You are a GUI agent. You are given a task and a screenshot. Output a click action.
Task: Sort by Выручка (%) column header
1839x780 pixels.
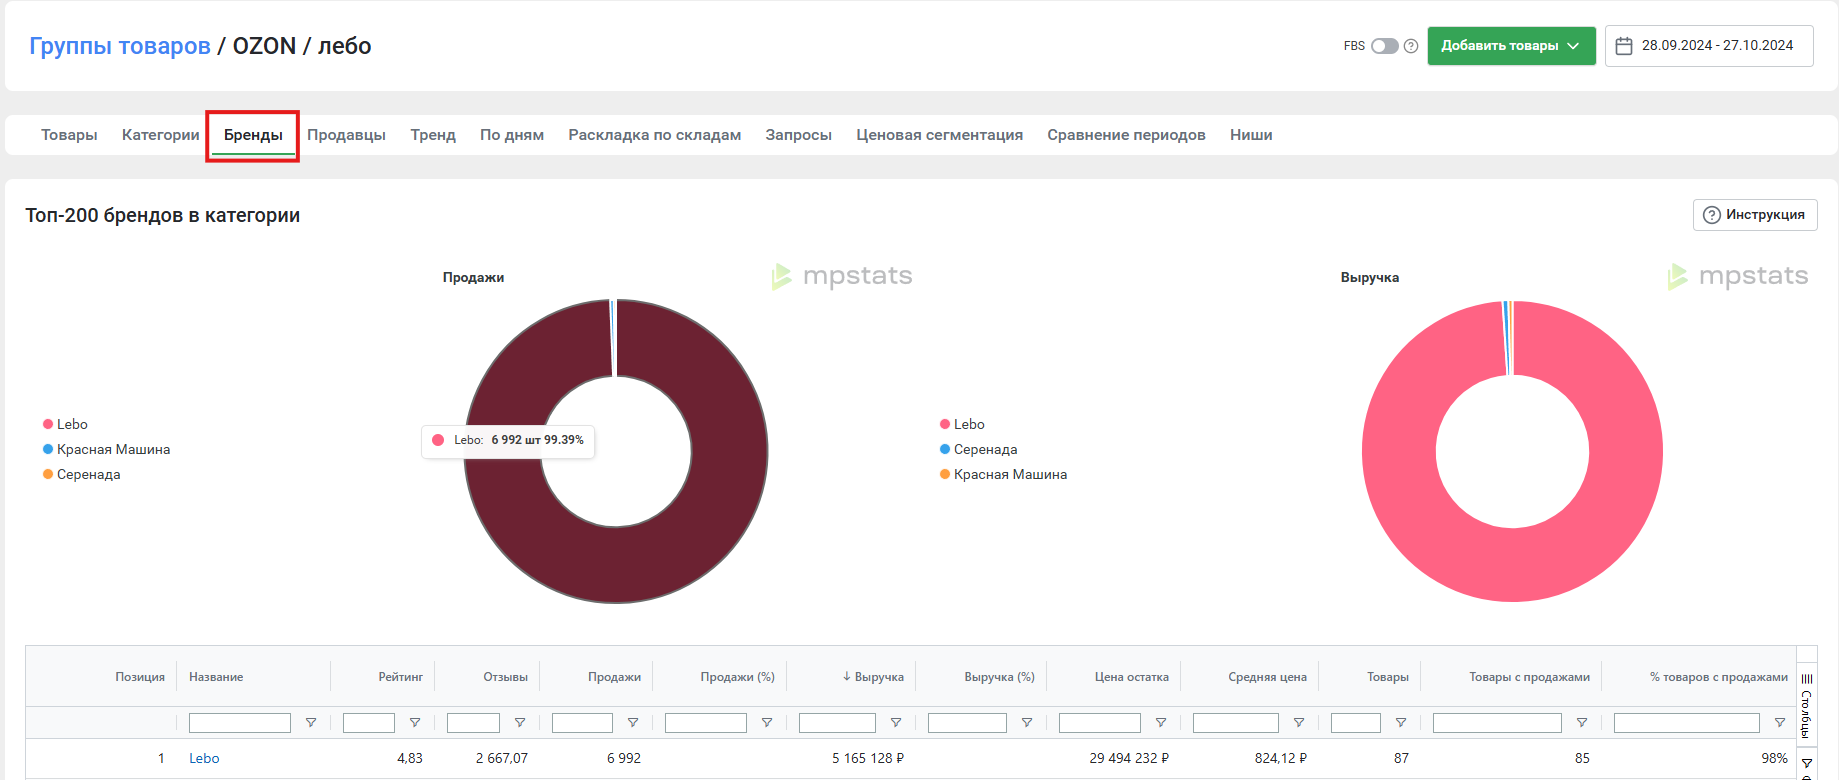click(999, 677)
